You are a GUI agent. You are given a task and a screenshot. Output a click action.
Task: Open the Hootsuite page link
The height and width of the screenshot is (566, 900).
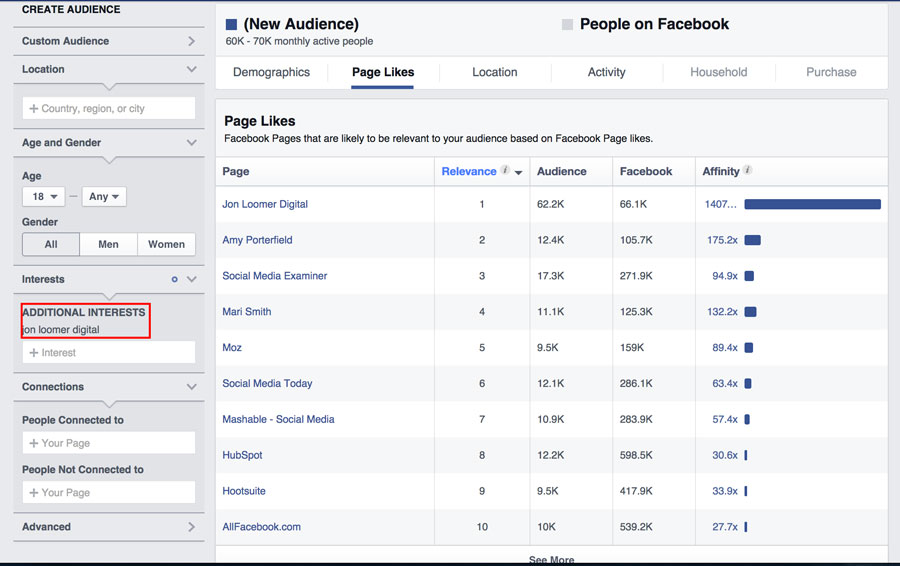pyautogui.click(x=244, y=491)
